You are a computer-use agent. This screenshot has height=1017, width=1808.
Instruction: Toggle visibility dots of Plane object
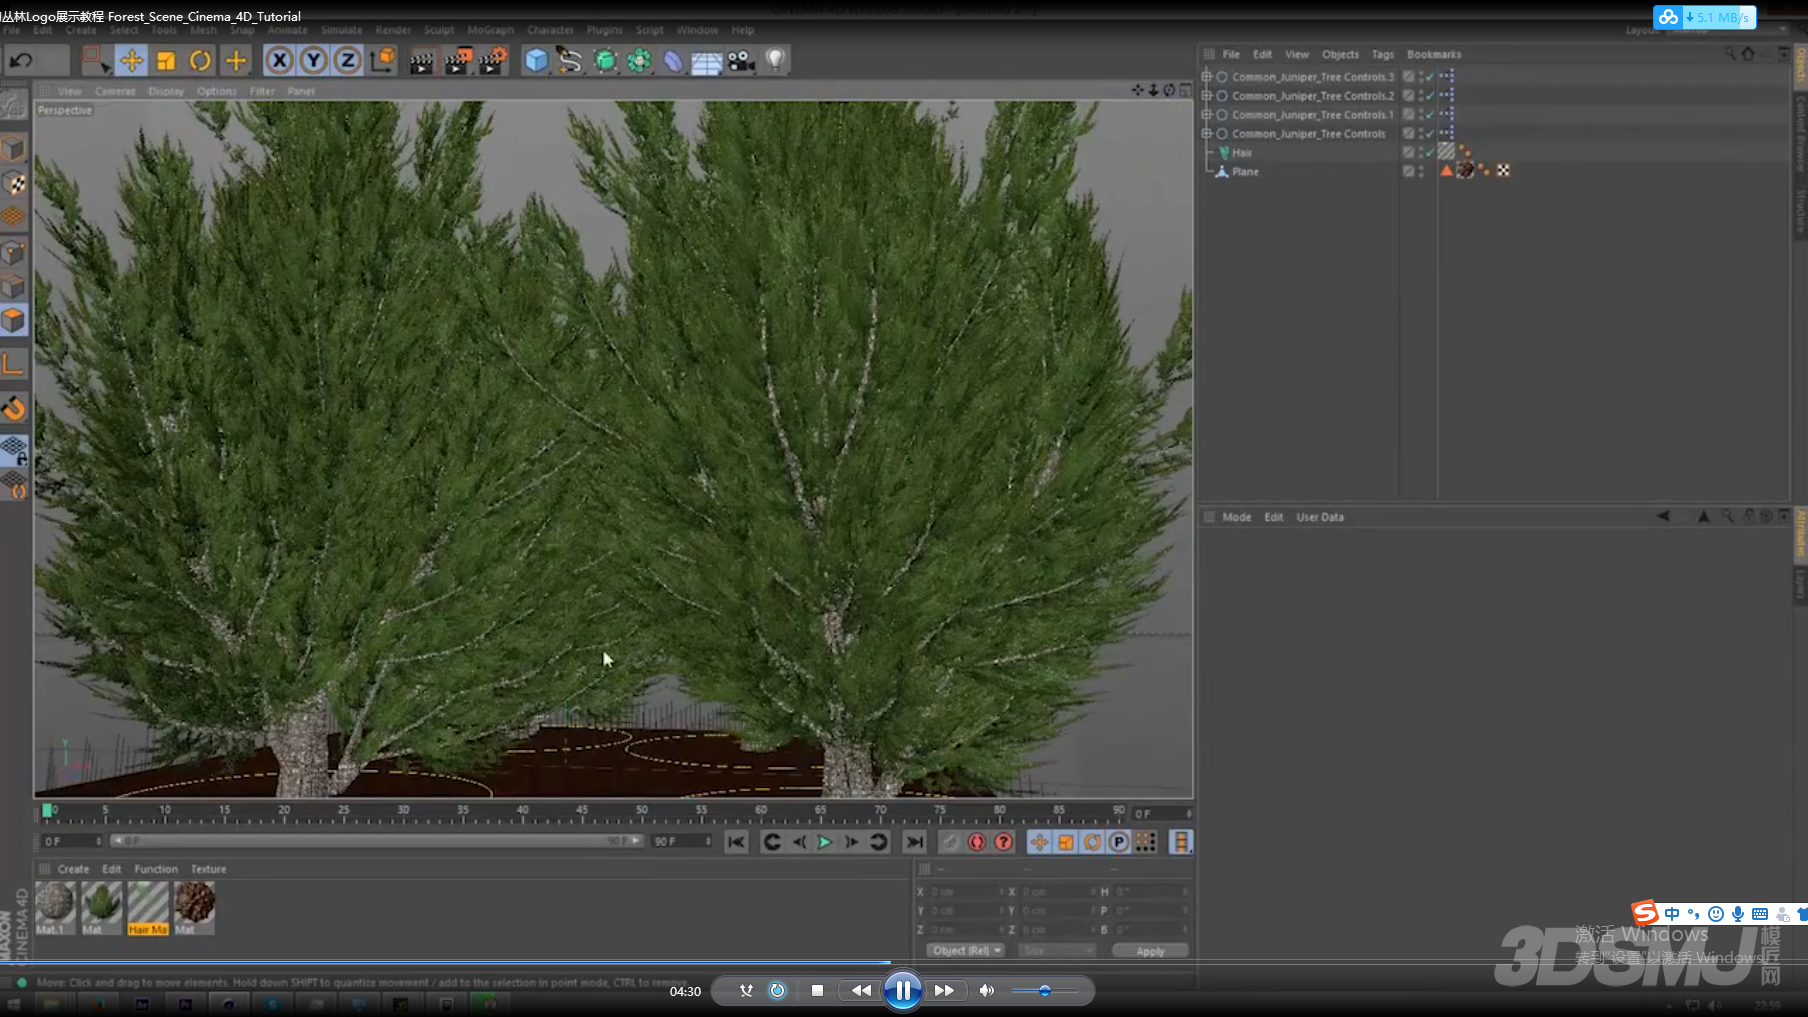pyautogui.click(x=1421, y=172)
